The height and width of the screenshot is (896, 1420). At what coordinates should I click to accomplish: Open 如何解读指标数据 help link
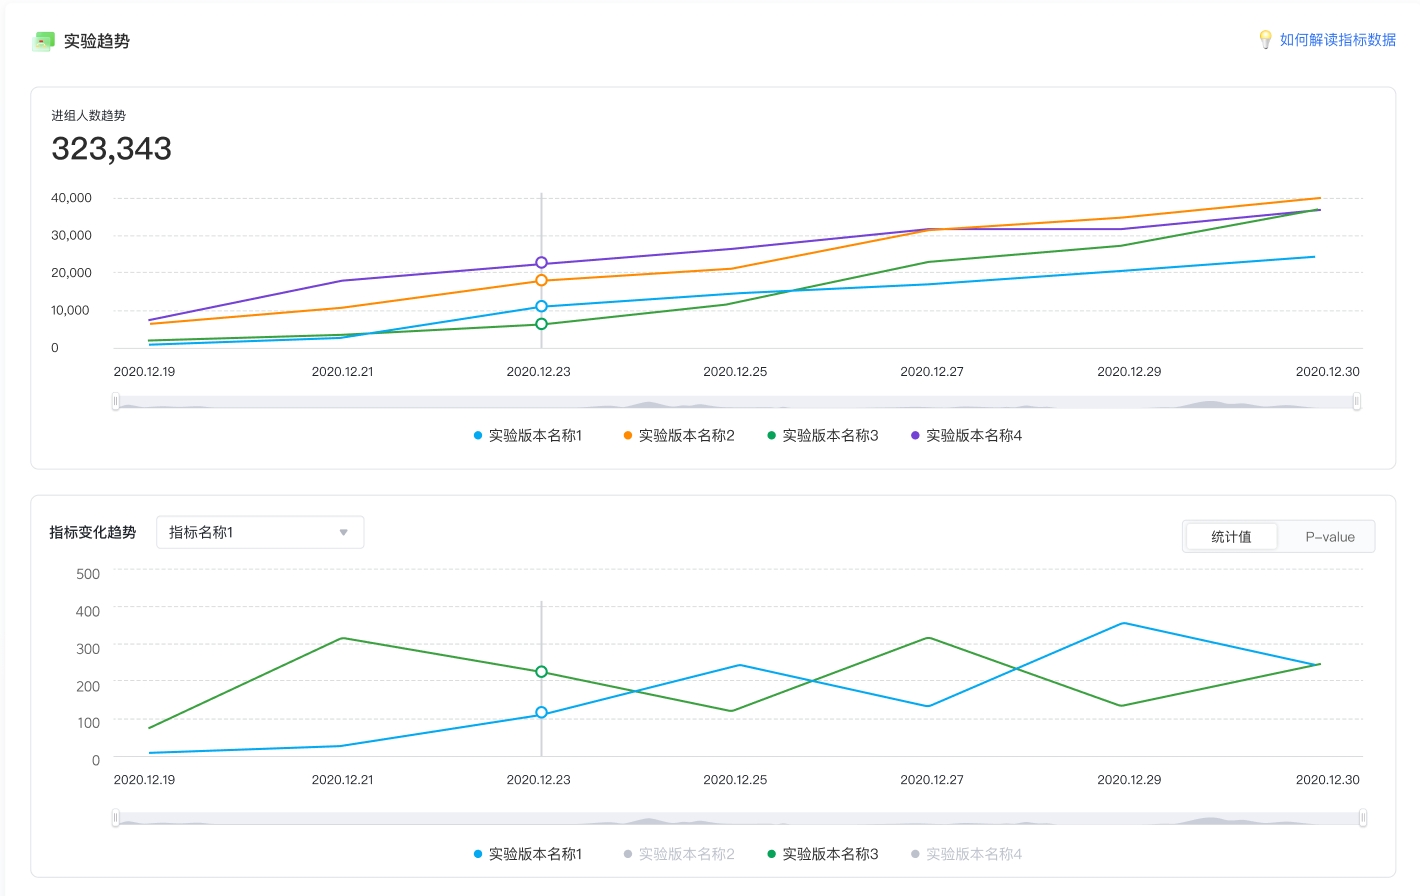tap(1338, 40)
